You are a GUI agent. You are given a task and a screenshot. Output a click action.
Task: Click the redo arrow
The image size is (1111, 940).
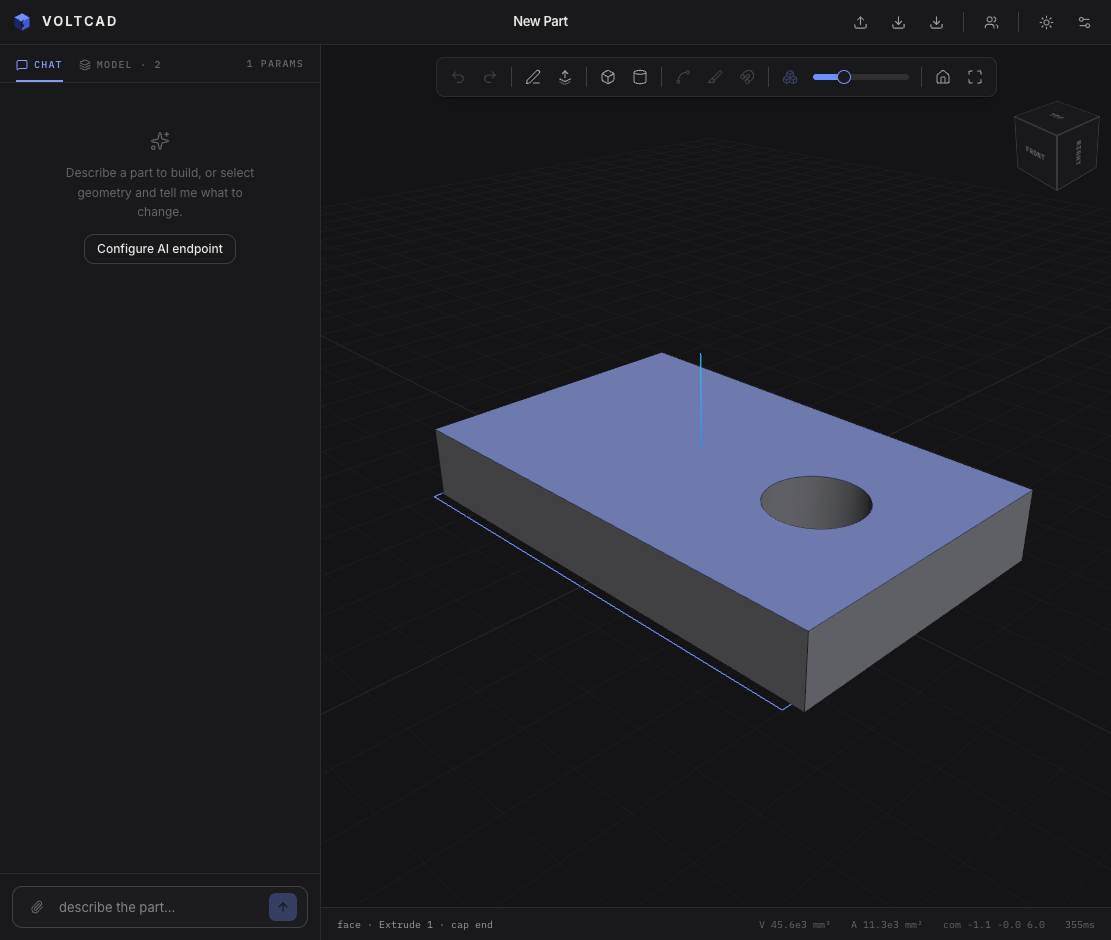(x=490, y=77)
